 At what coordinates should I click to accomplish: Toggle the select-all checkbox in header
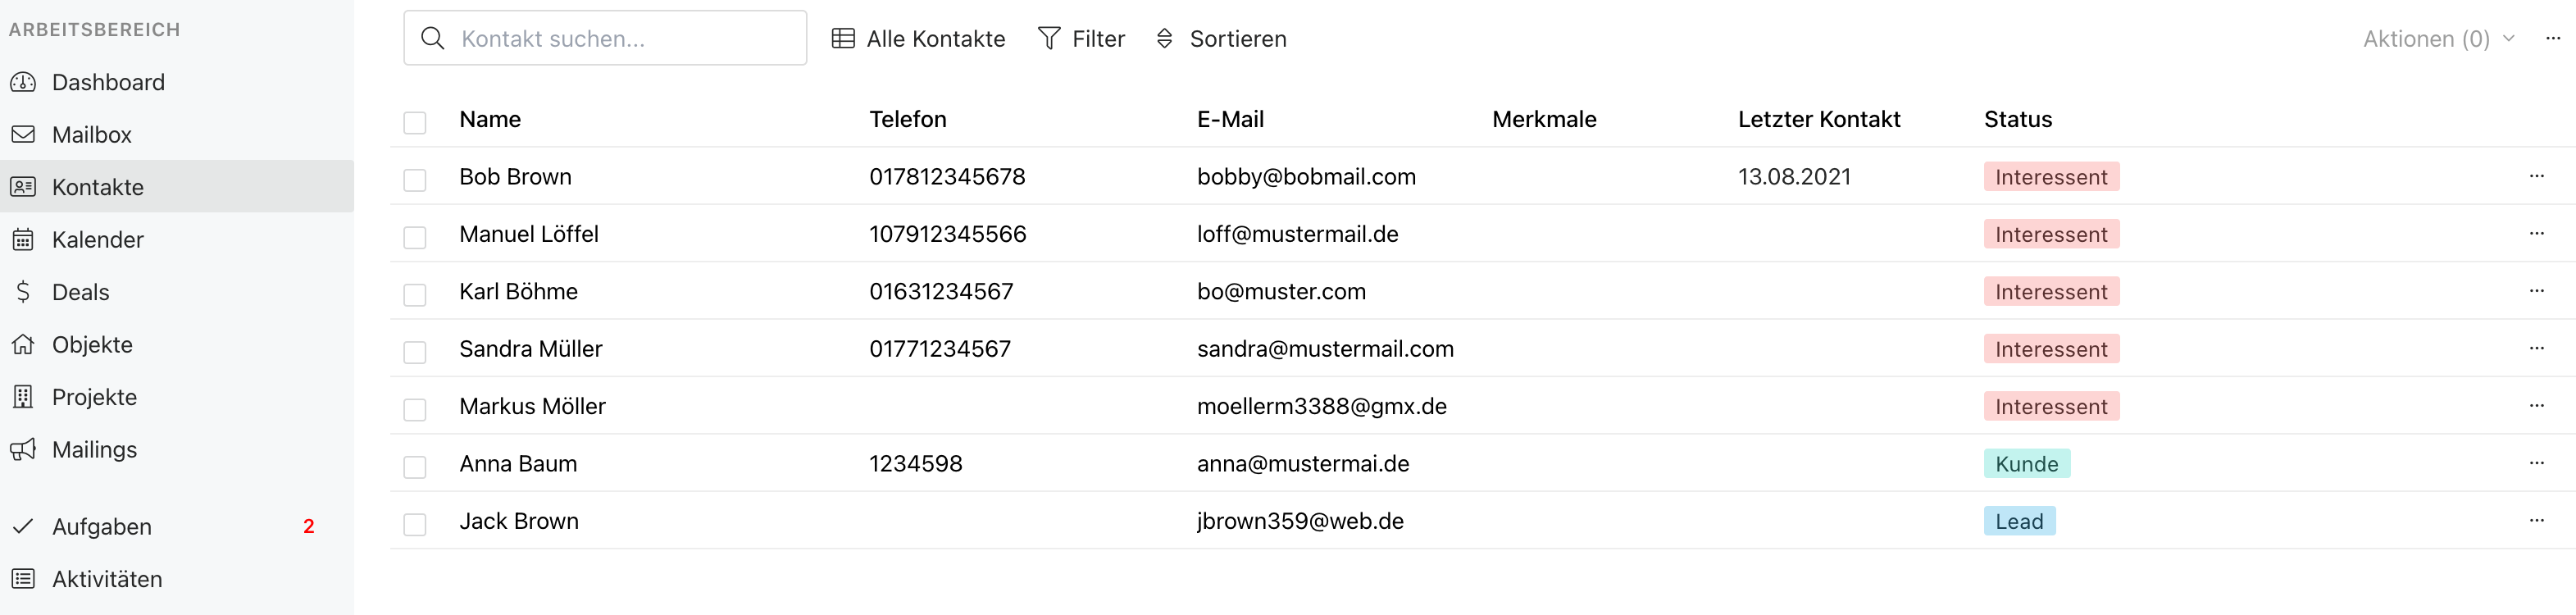(415, 123)
